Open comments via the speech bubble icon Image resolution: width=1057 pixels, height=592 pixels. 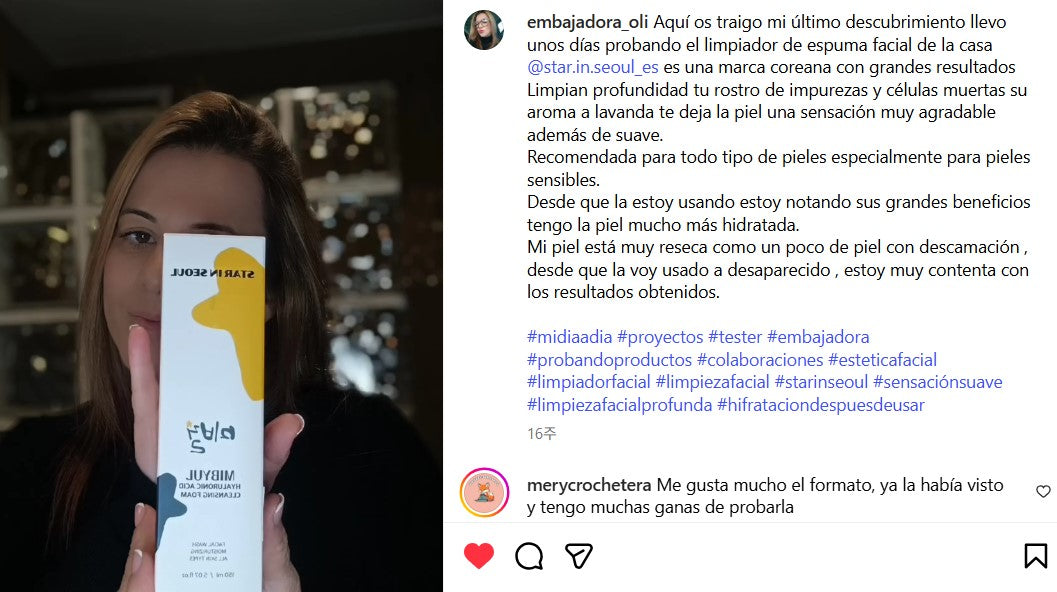pos(529,556)
